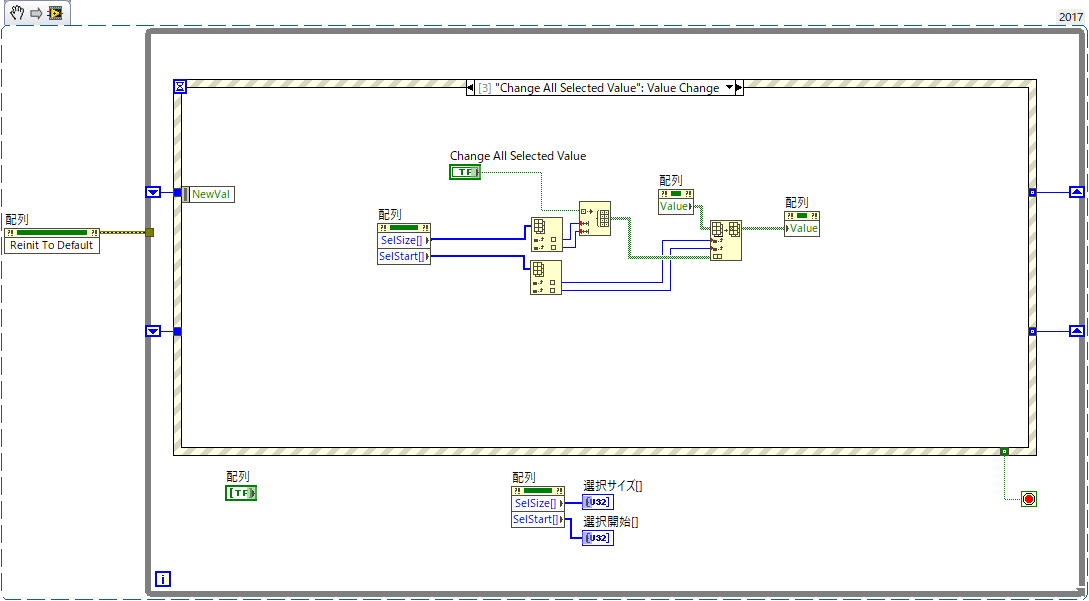Select the 選択開始[] U32 indicator terminal

(598, 538)
